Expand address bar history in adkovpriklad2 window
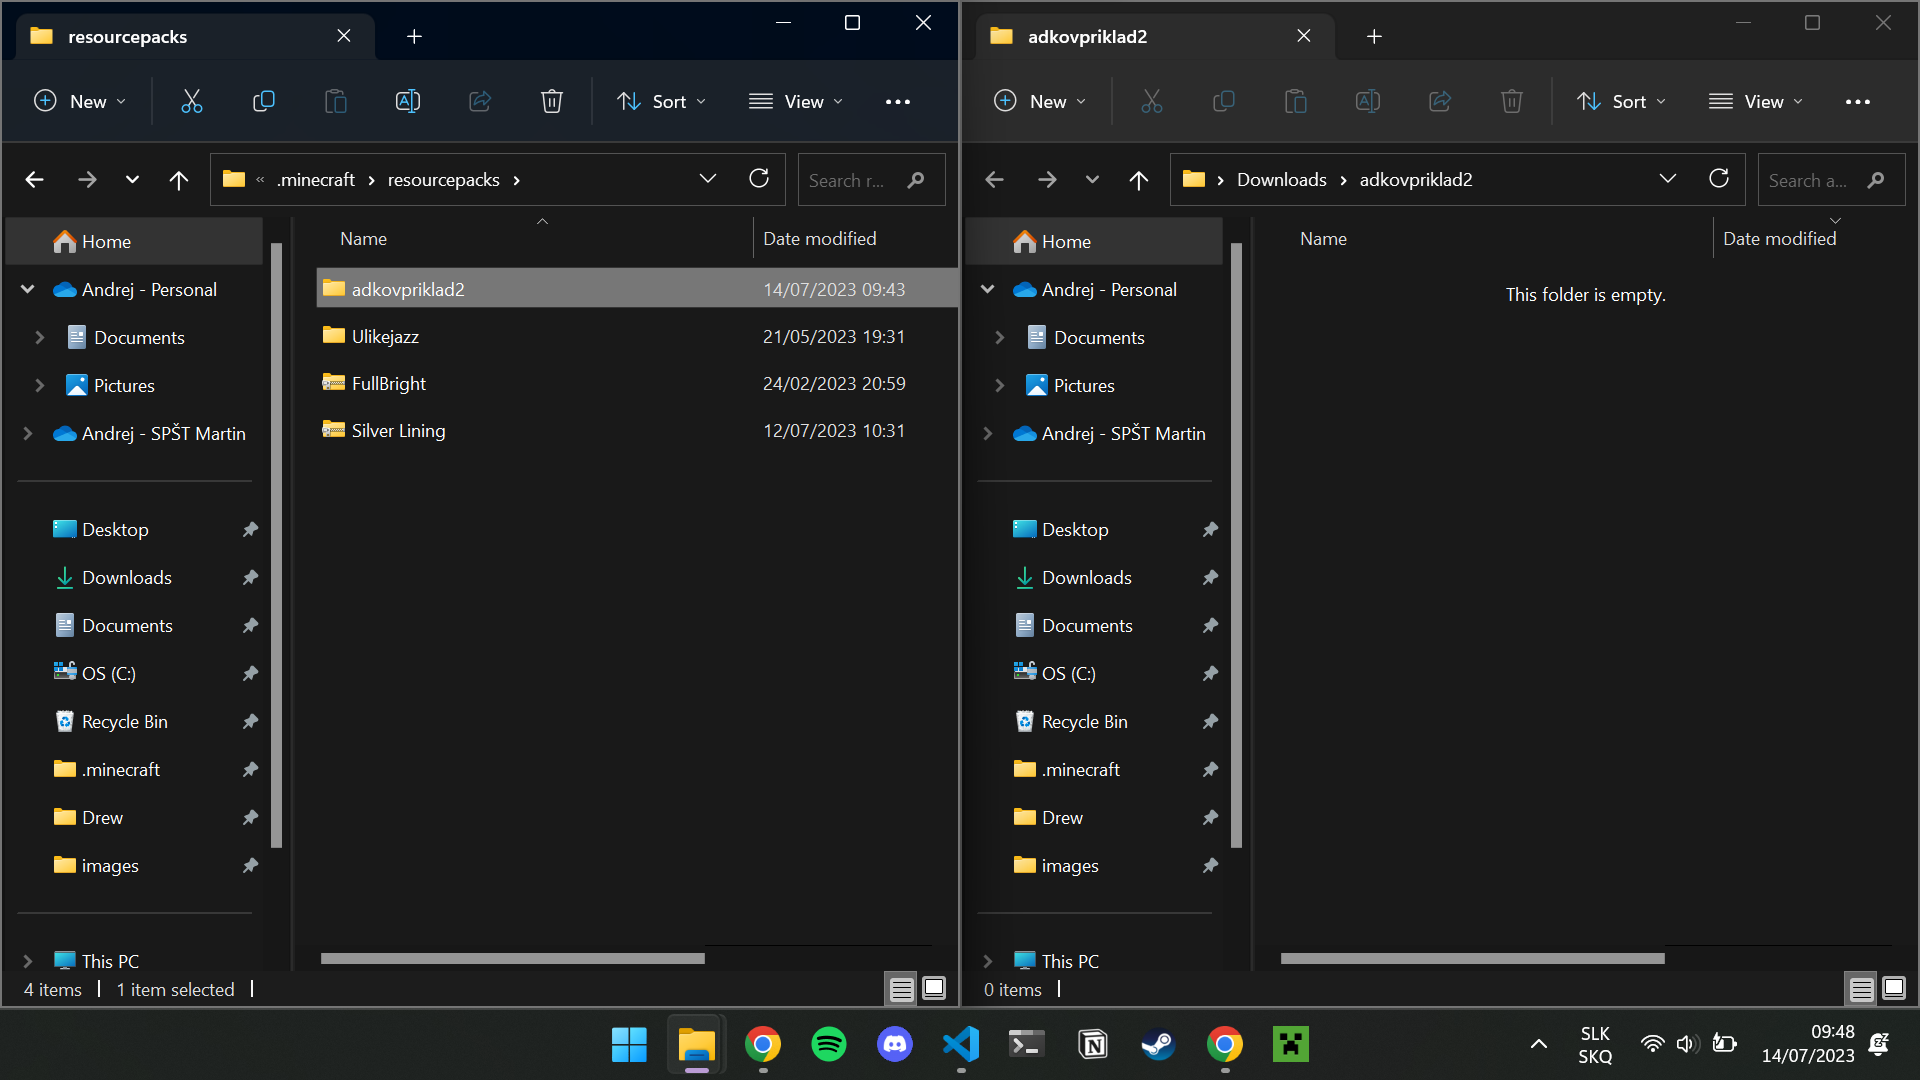 coord(1668,179)
